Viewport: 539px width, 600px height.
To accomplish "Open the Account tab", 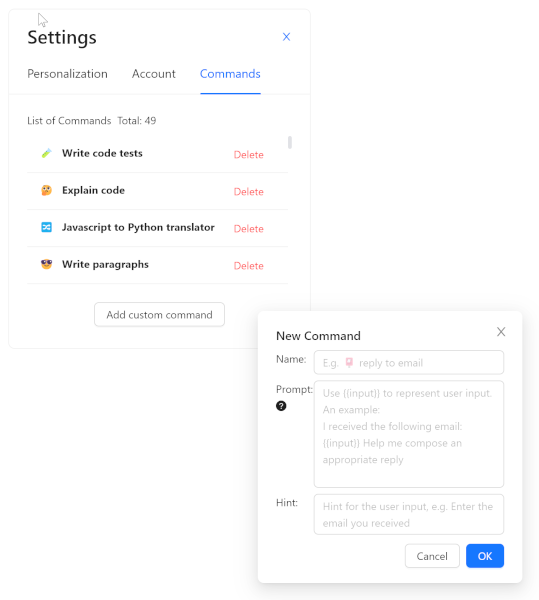I will 154,74.
